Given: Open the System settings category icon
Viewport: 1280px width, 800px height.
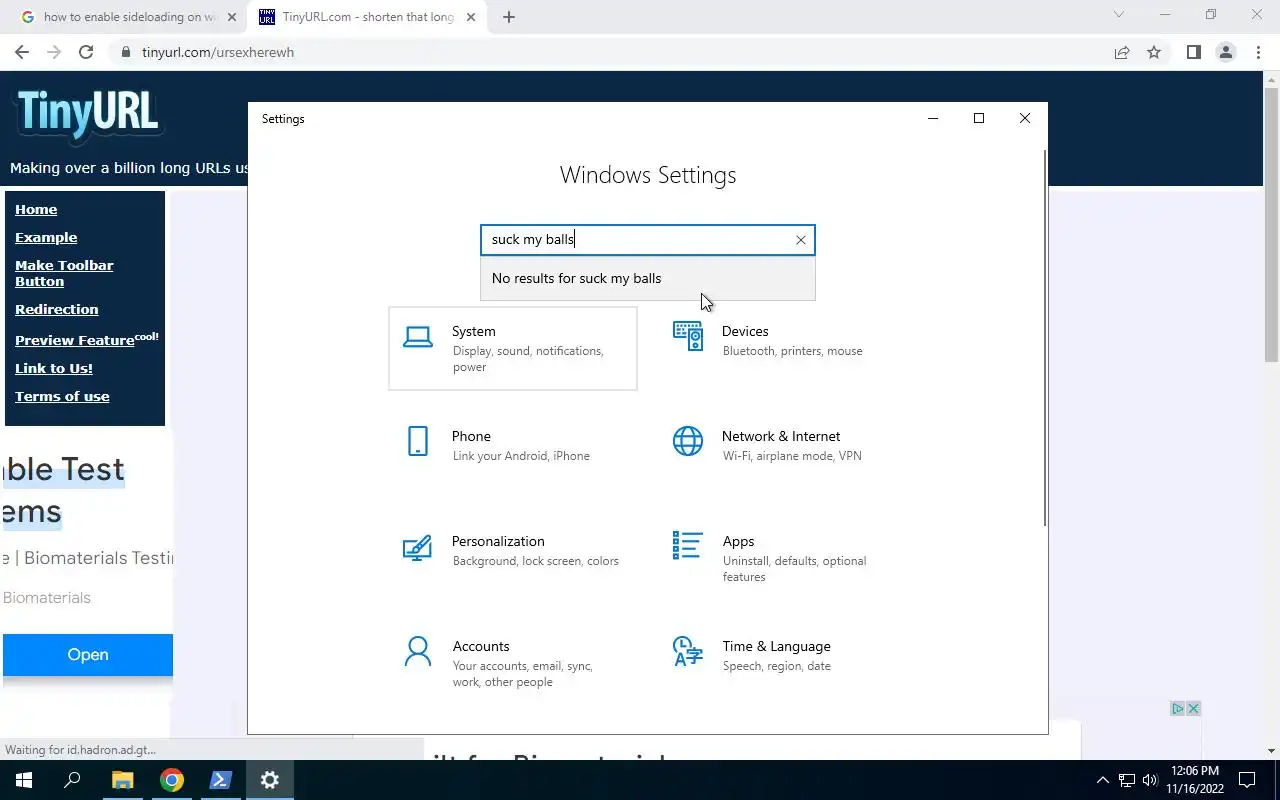Looking at the screenshot, I should coord(418,337).
